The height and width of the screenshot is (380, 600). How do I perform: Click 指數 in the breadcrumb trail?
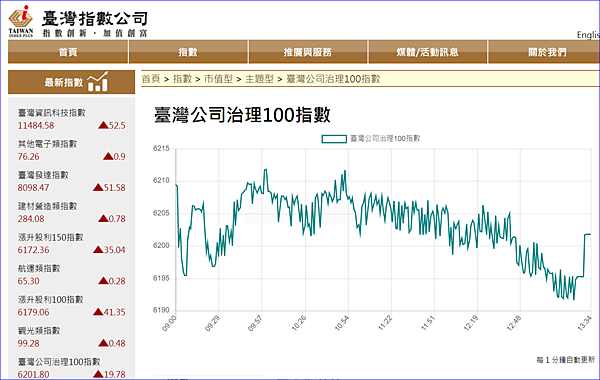click(182, 79)
